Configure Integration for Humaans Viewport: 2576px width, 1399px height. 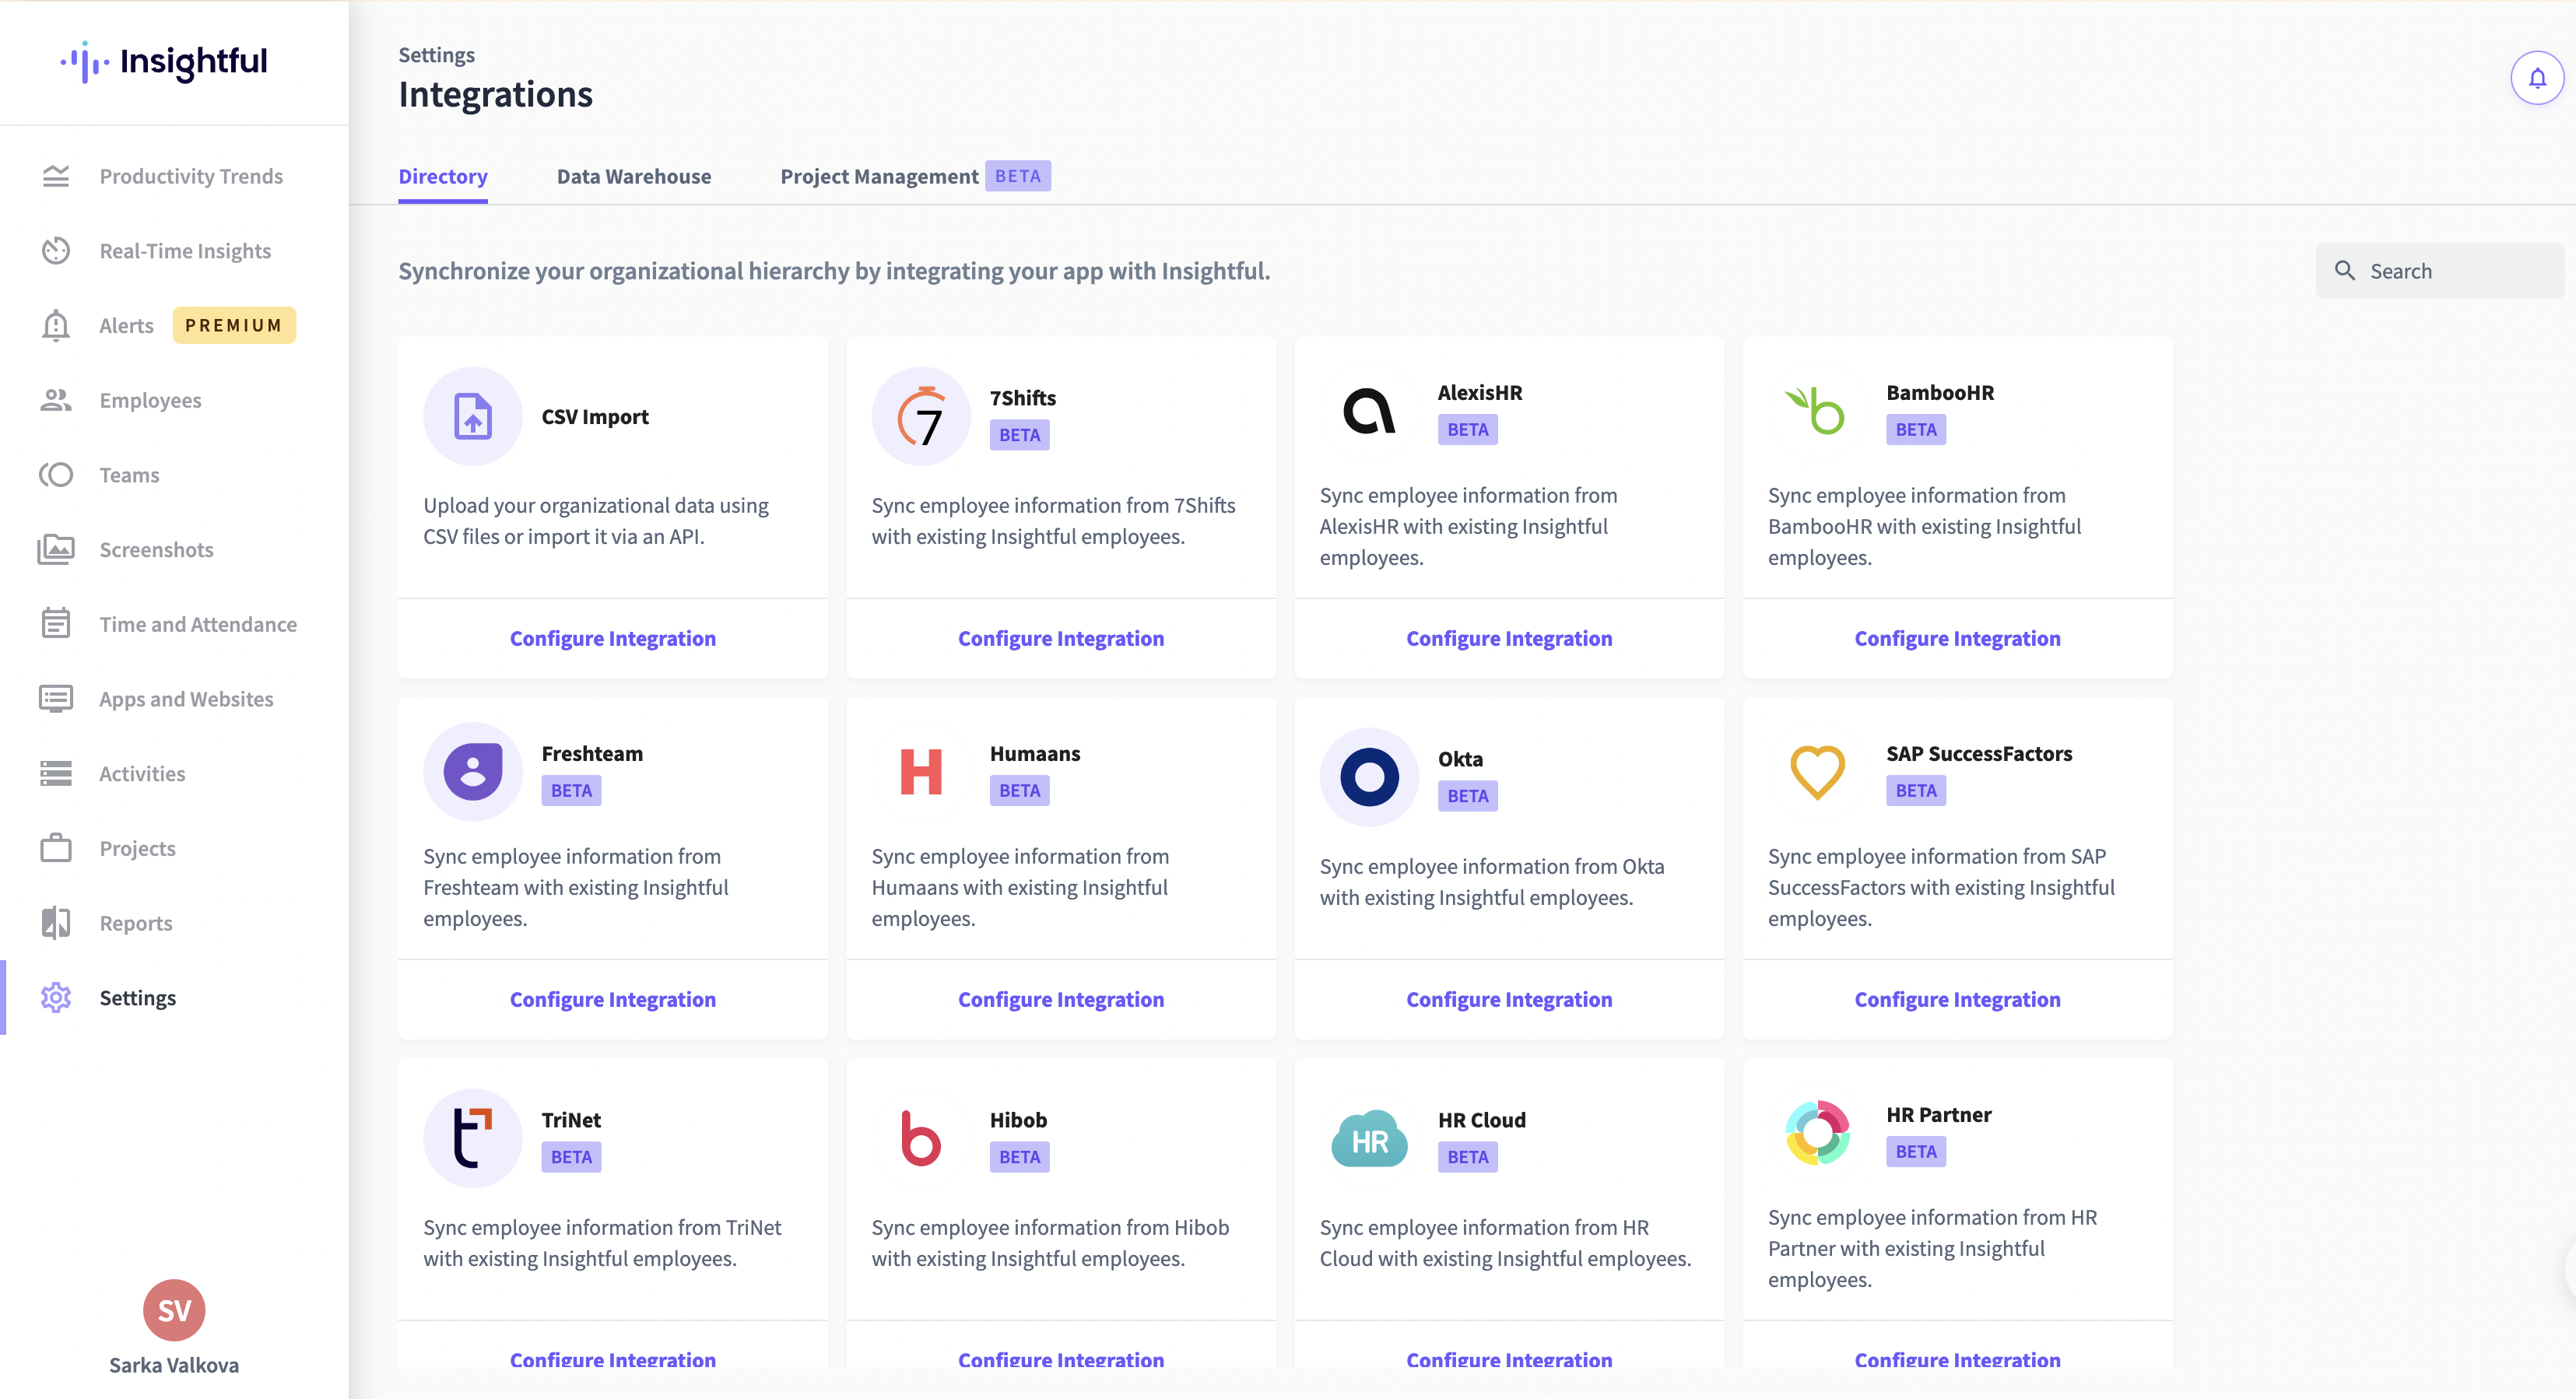pyautogui.click(x=1061, y=999)
